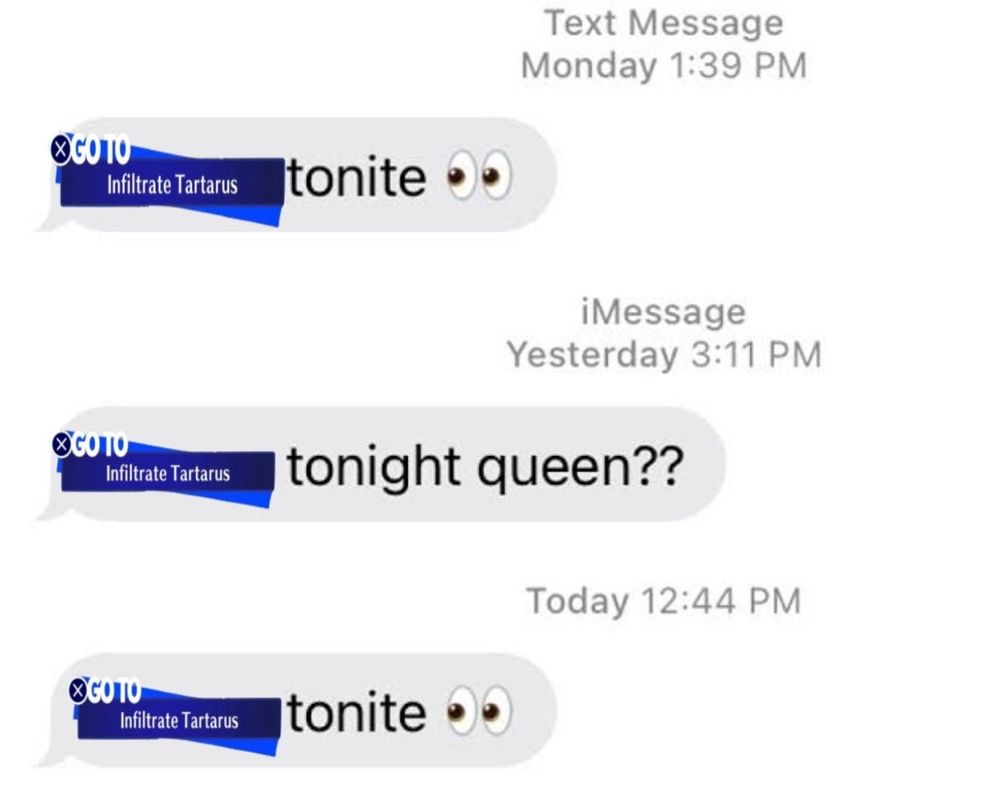Open the 'Infiltrate Tartarus' banner in the Monday message
The height and width of the screenshot is (797, 1000).
172,184
